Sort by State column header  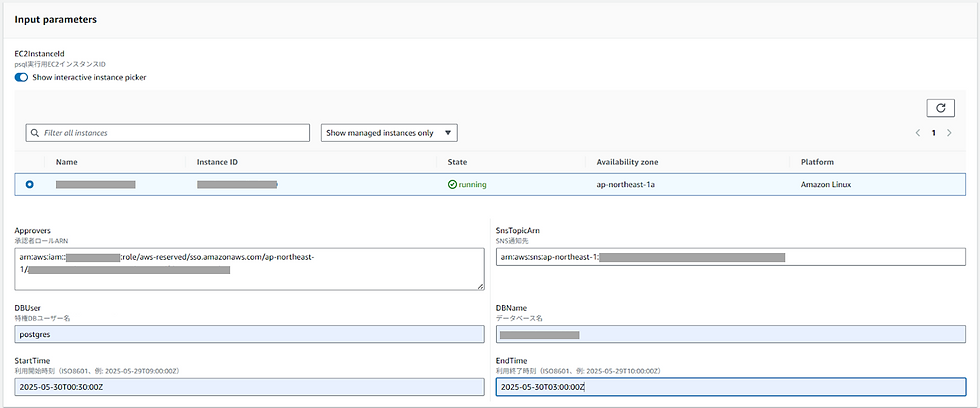pyautogui.click(x=456, y=162)
